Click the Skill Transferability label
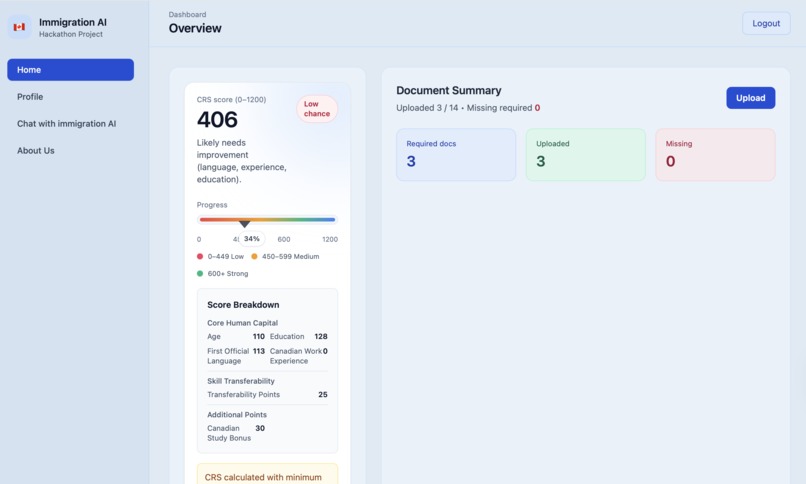This screenshot has width=806, height=484. (241, 381)
